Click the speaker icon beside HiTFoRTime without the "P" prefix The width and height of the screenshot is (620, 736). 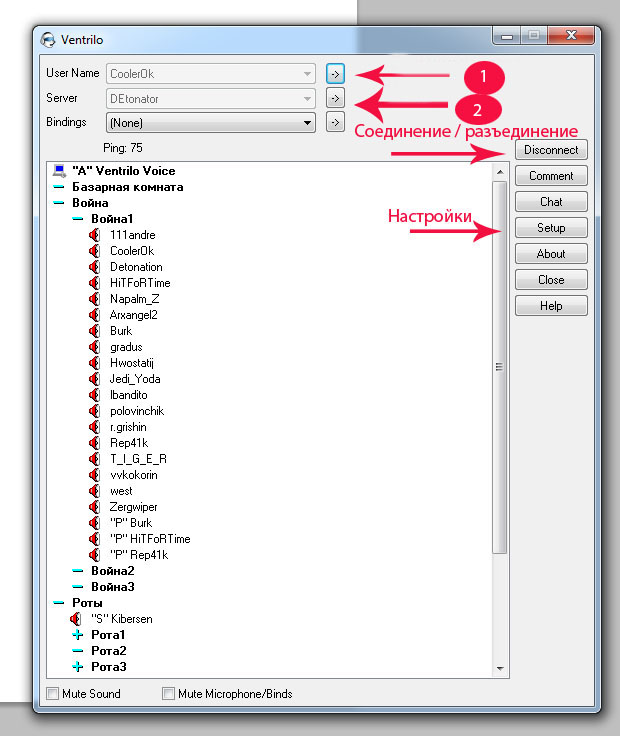pyautogui.click(x=94, y=283)
